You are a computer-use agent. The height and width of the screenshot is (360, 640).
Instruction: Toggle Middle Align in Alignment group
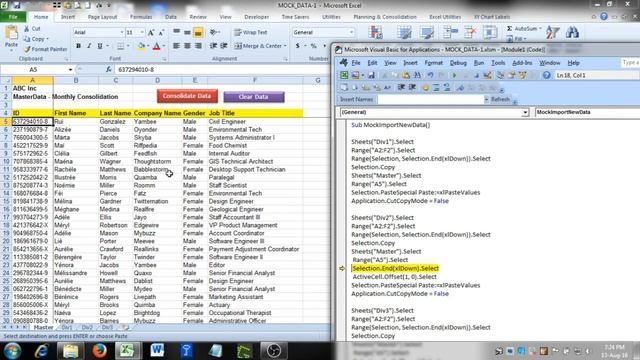click(x=187, y=32)
